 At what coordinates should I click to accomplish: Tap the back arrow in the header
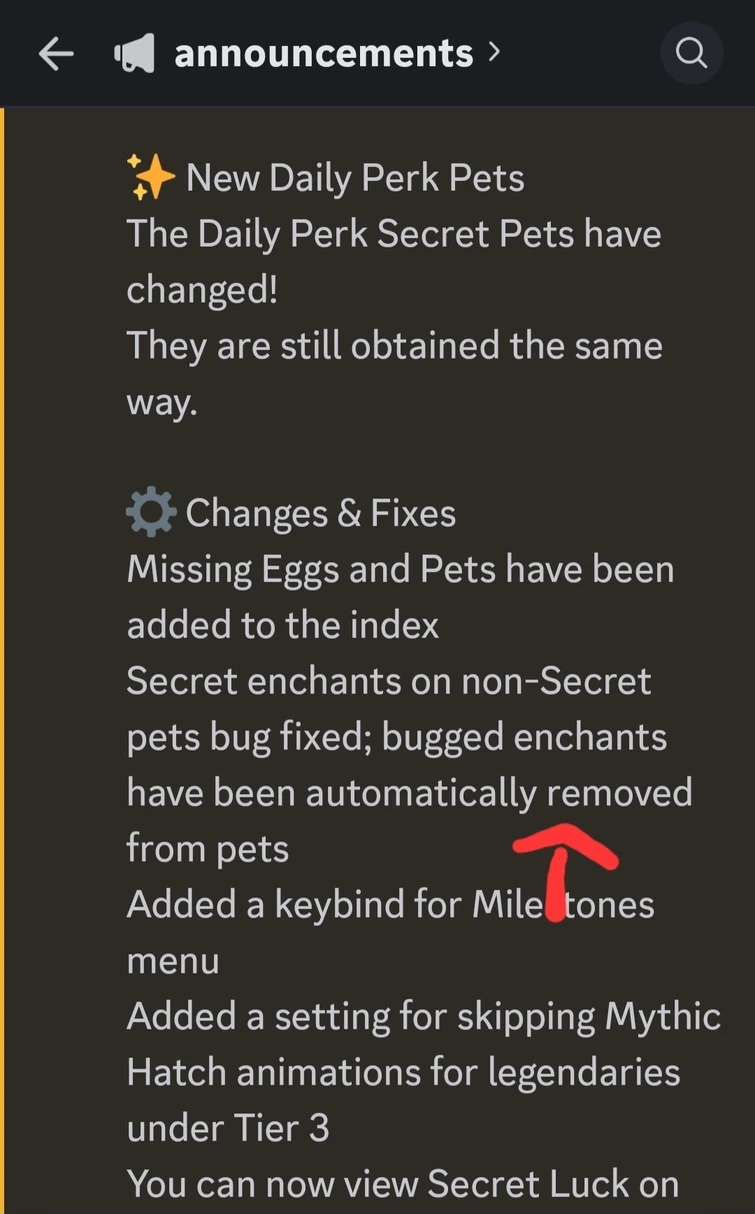tap(56, 53)
